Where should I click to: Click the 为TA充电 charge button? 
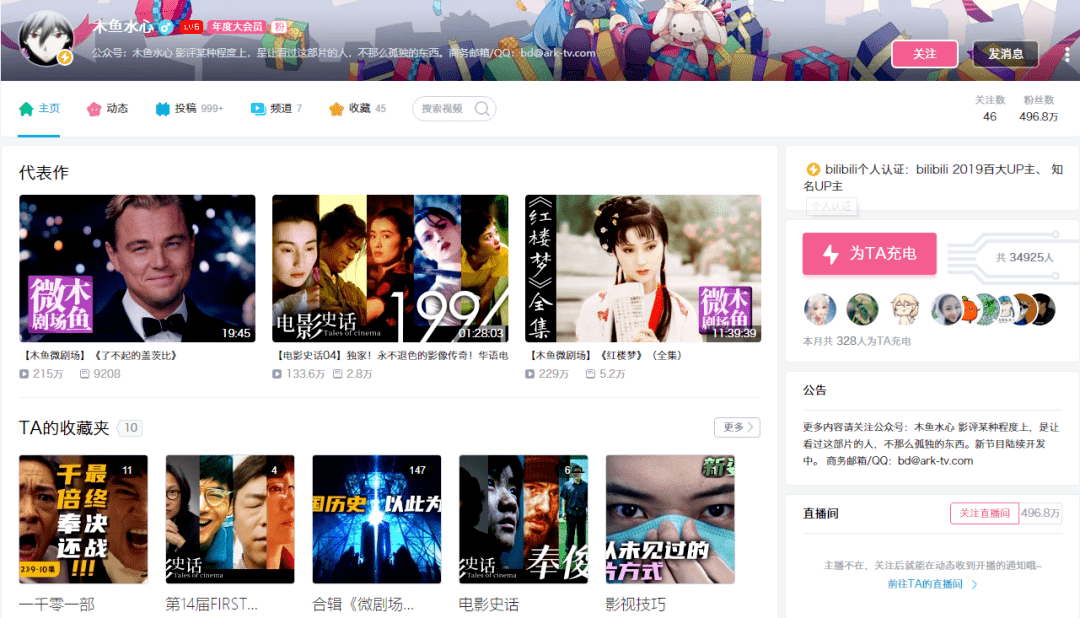[x=869, y=254]
